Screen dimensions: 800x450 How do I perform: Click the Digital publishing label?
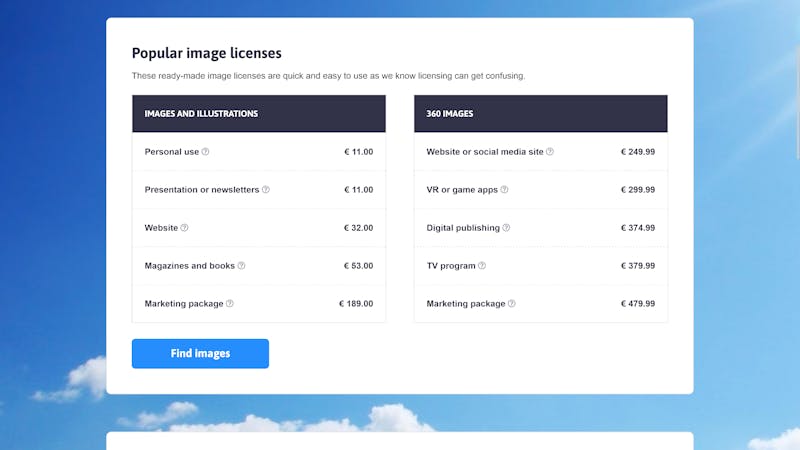[463, 228]
